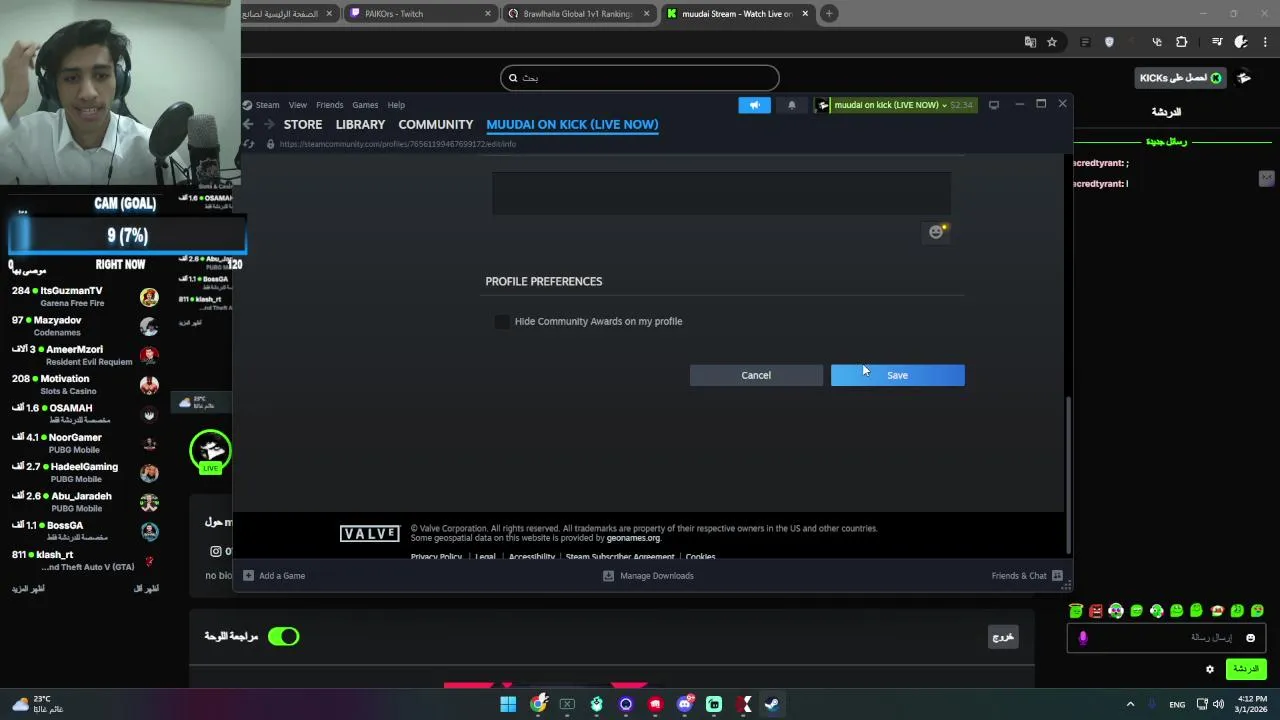Screen dimensions: 1280x720
Task: Open Steam Subscriber Agreement link
Action: click(620, 557)
